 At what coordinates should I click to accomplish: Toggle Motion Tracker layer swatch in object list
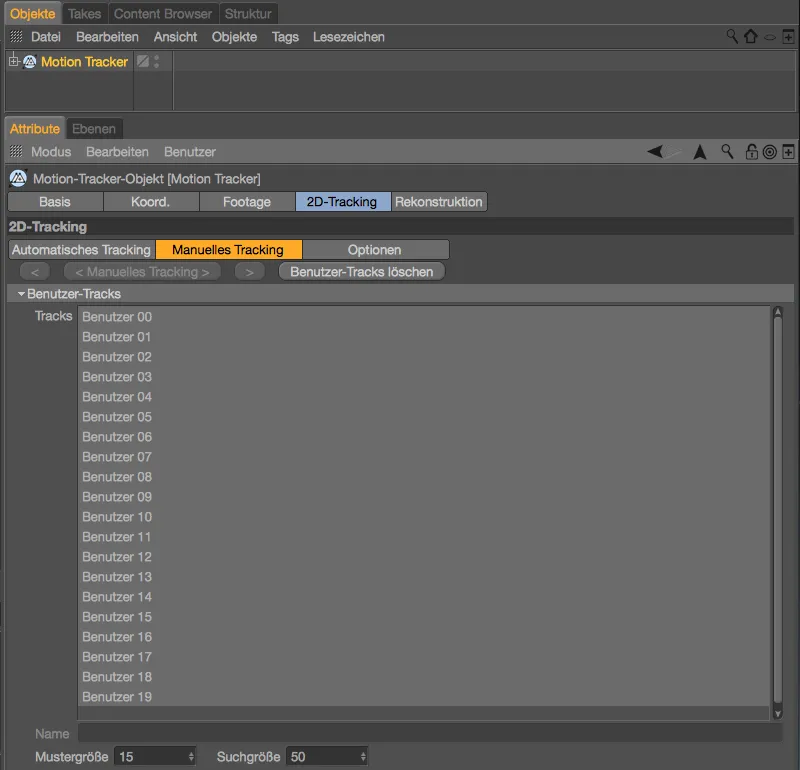[143, 62]
